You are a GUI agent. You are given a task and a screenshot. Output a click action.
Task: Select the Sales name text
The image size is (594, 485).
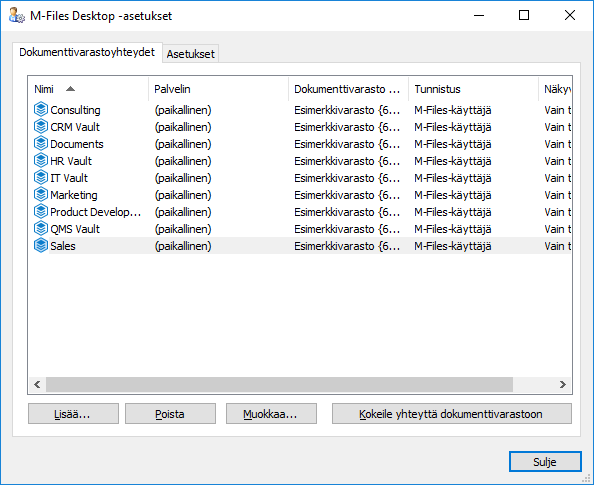63,246
